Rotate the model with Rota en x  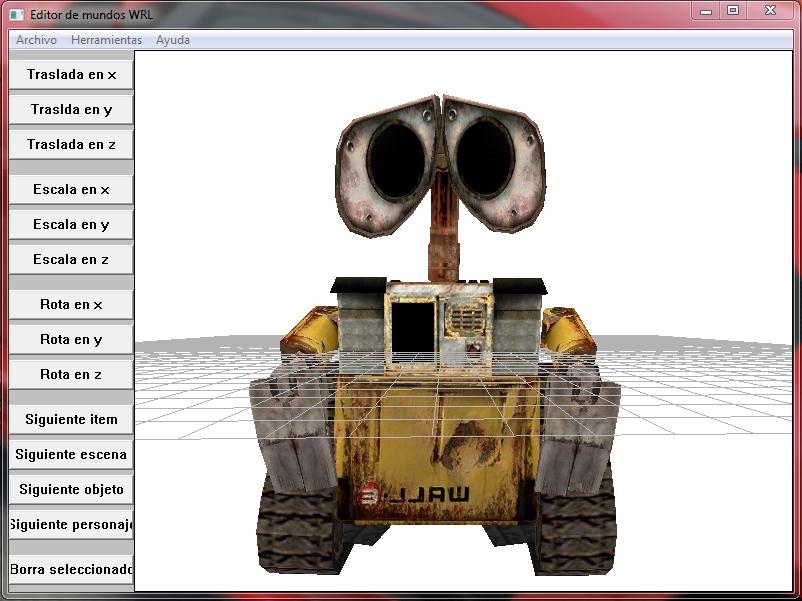pyautogui.click(x=72, y=305)
